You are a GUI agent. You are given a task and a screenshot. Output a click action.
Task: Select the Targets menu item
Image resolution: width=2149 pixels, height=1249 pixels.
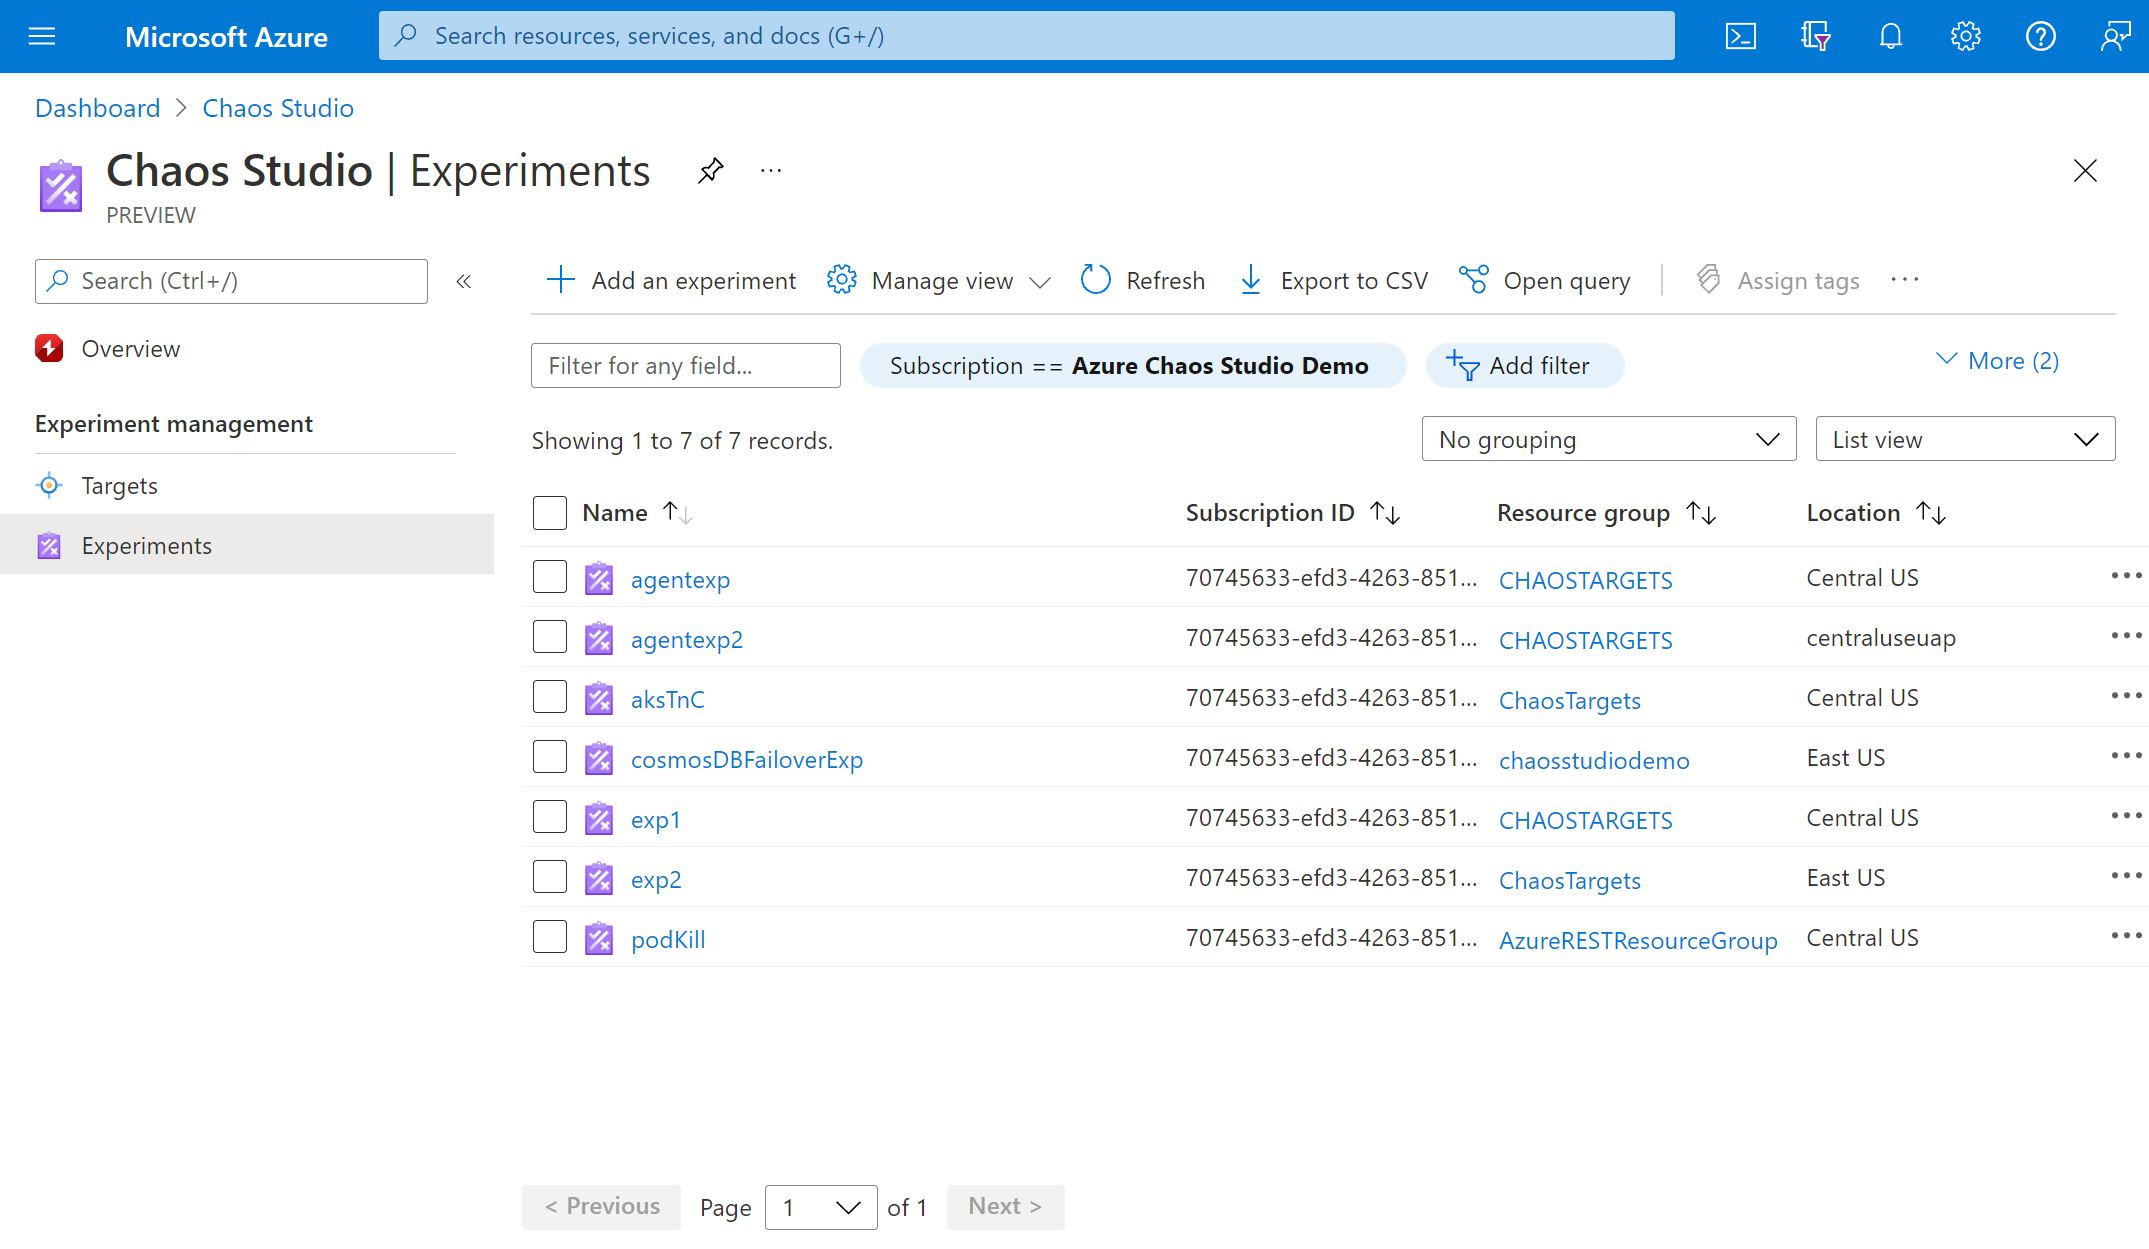119,485
